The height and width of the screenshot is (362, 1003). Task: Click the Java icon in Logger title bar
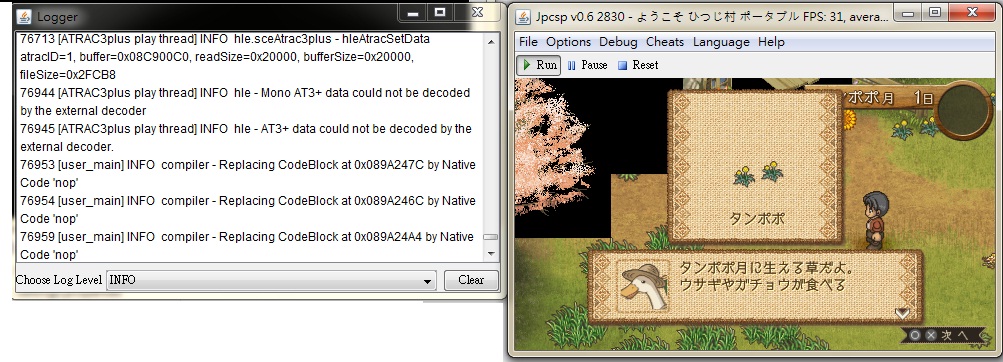(x=24, y=16)
